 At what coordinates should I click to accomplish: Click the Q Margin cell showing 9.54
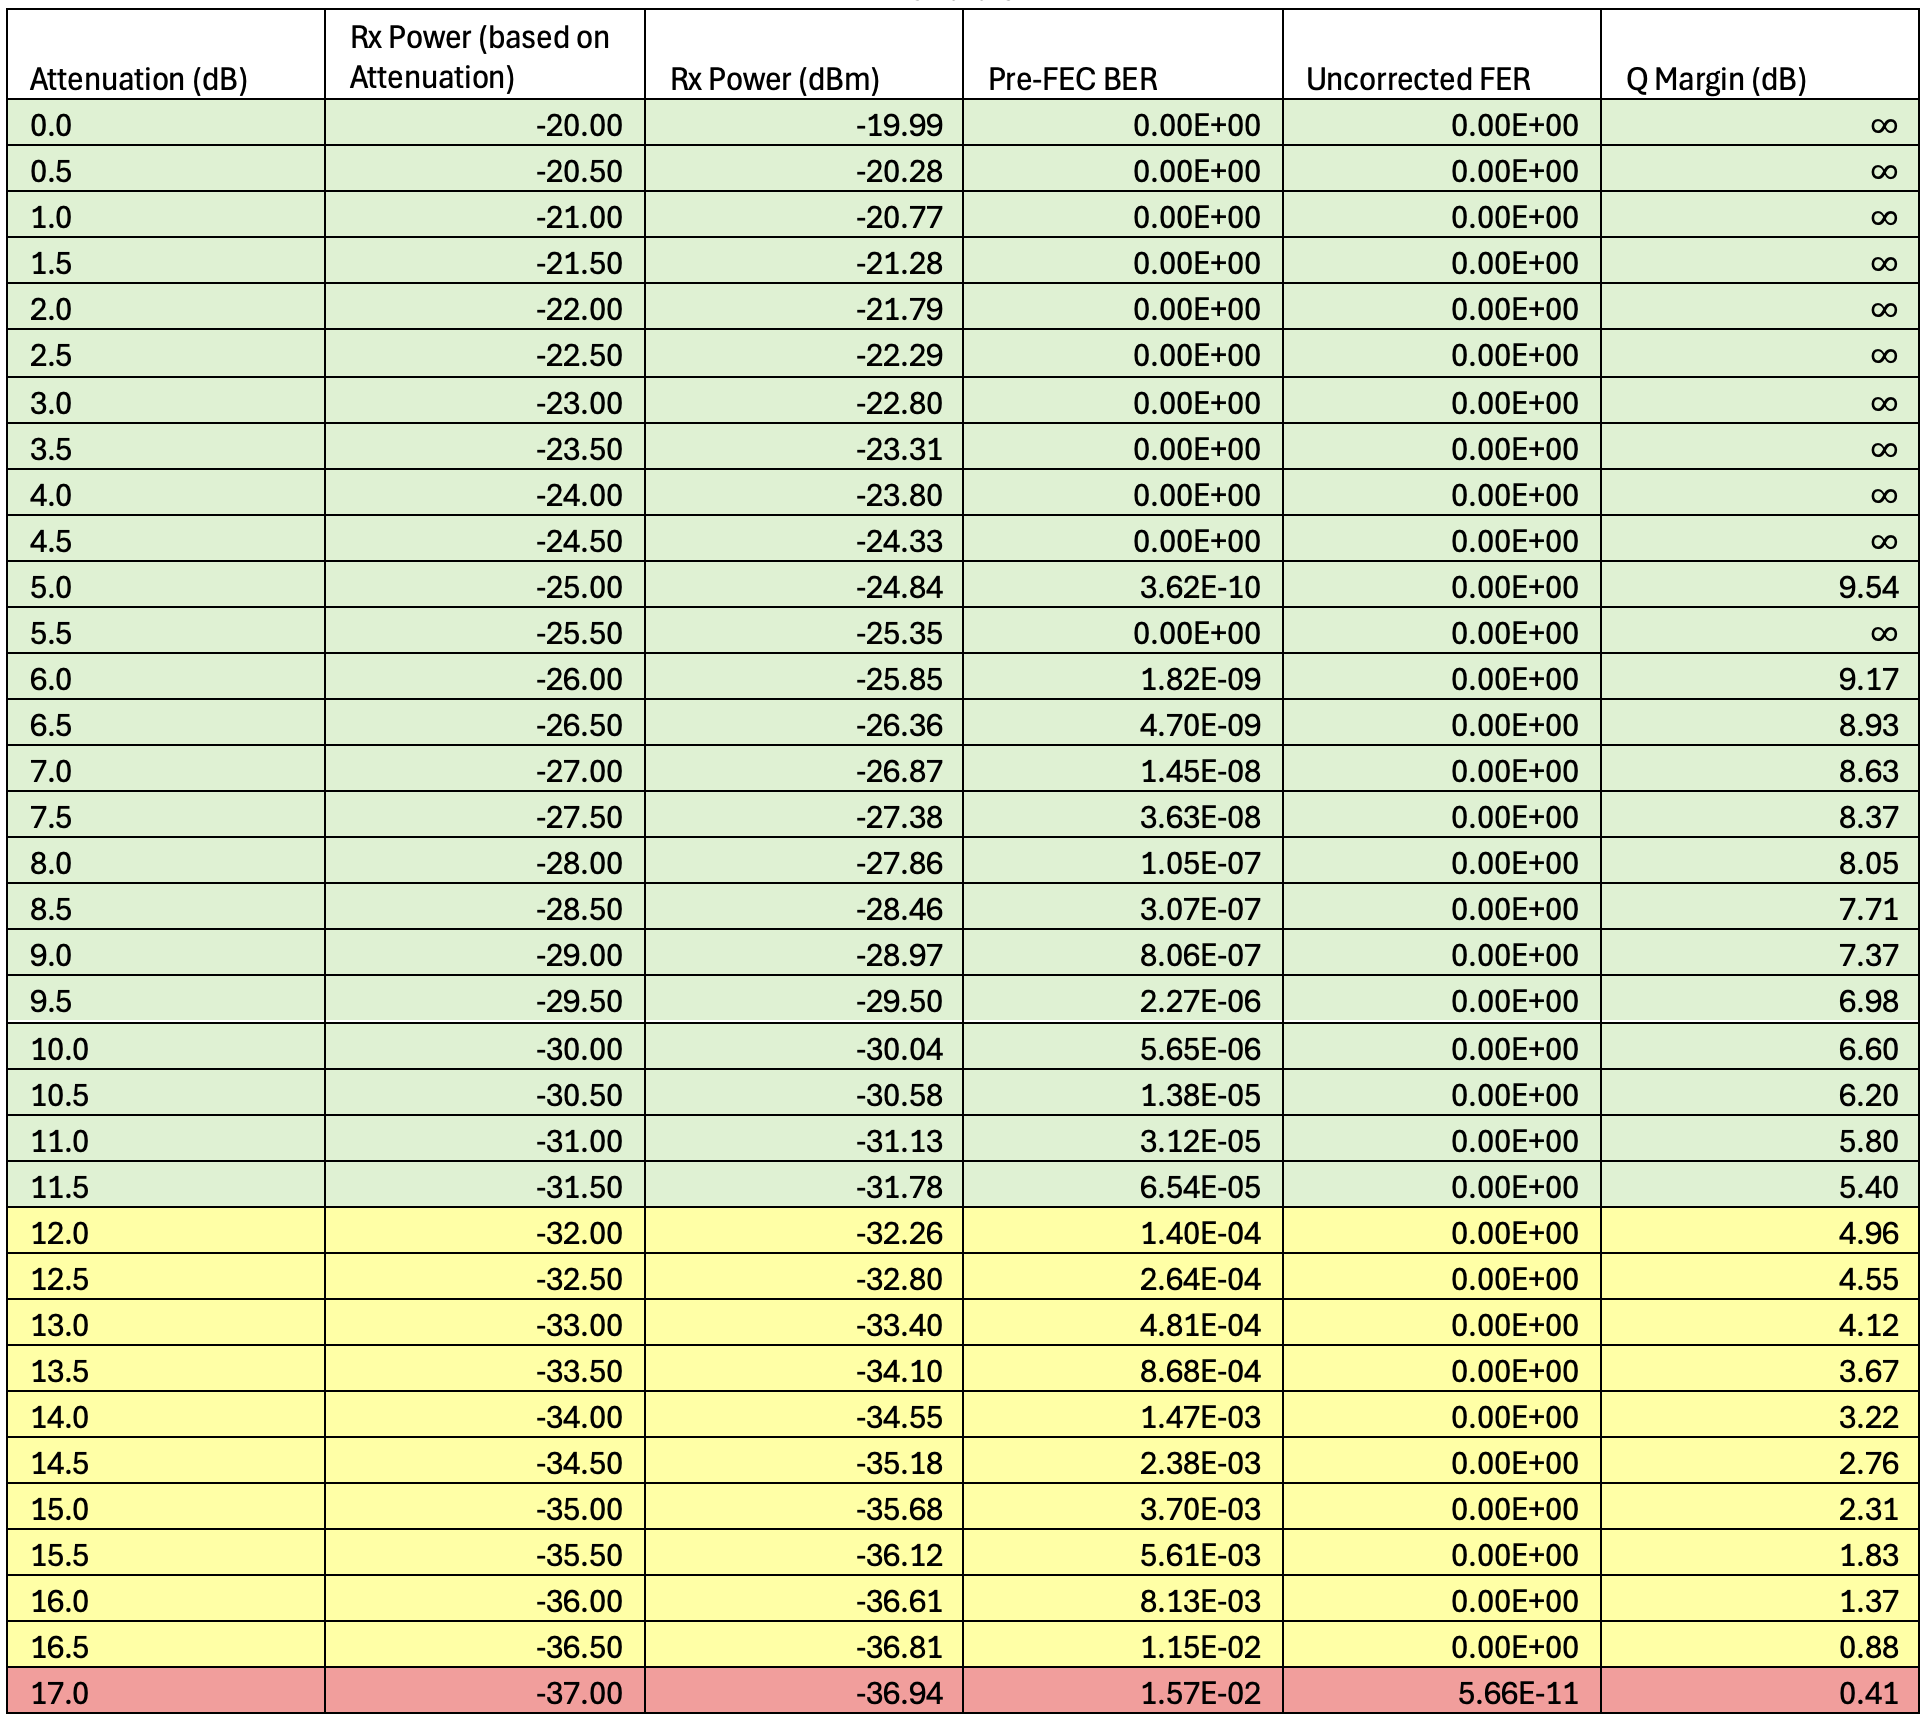pos(1760,585)
